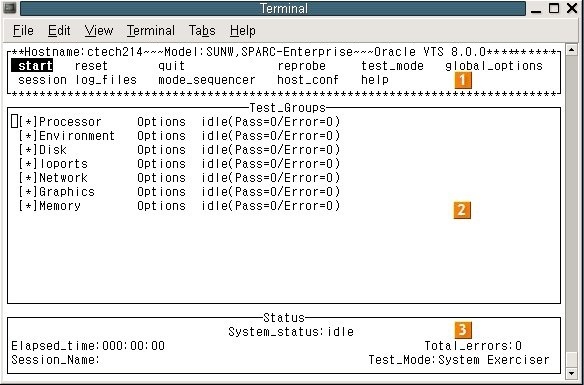Click the scrollbar up arrow
The height and width of the screenshot is (385, 584).
coord(571,49)
